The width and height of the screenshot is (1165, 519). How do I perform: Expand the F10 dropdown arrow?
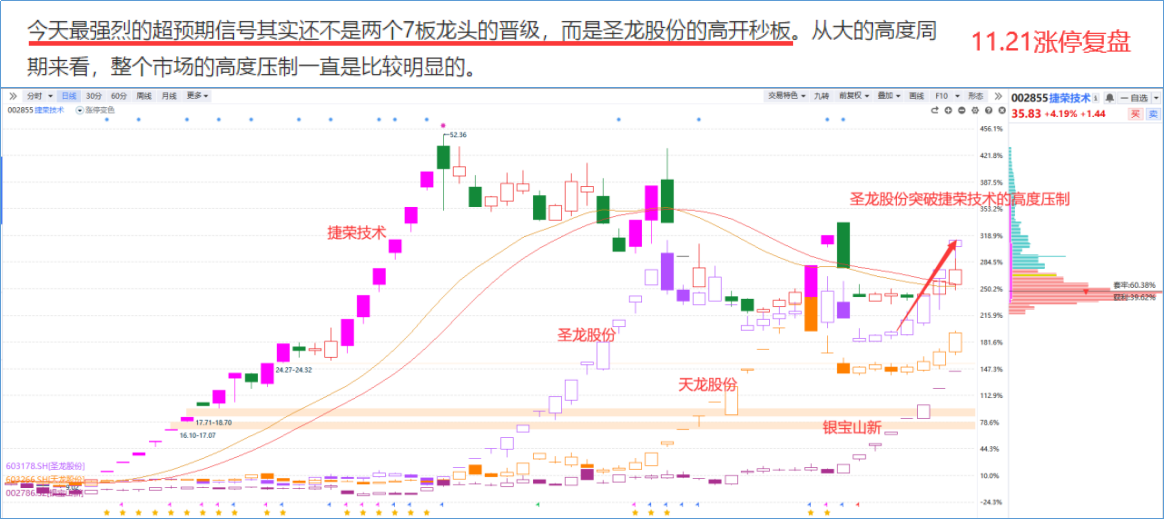click(x=957, y=96)
